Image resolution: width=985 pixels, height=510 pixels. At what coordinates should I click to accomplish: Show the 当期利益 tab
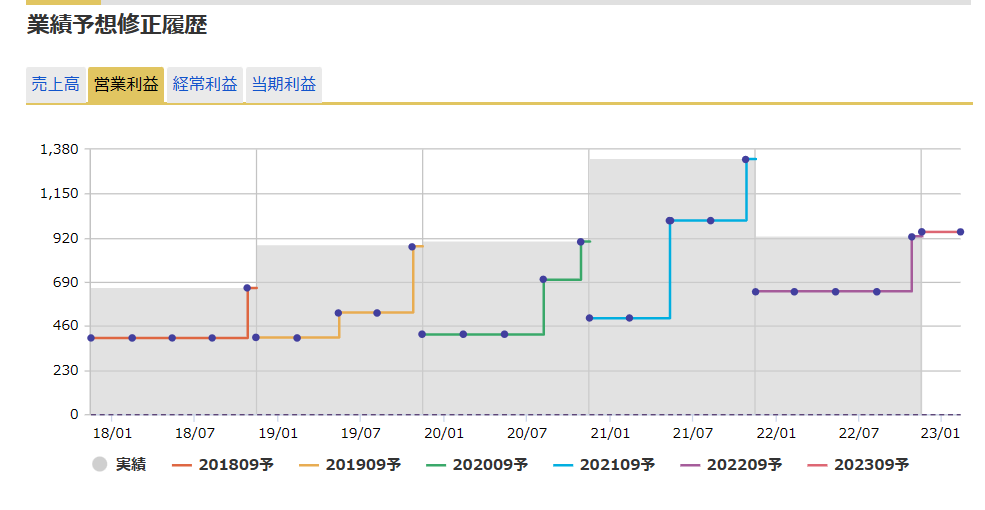pyautogui.click(x=284, y=85)
